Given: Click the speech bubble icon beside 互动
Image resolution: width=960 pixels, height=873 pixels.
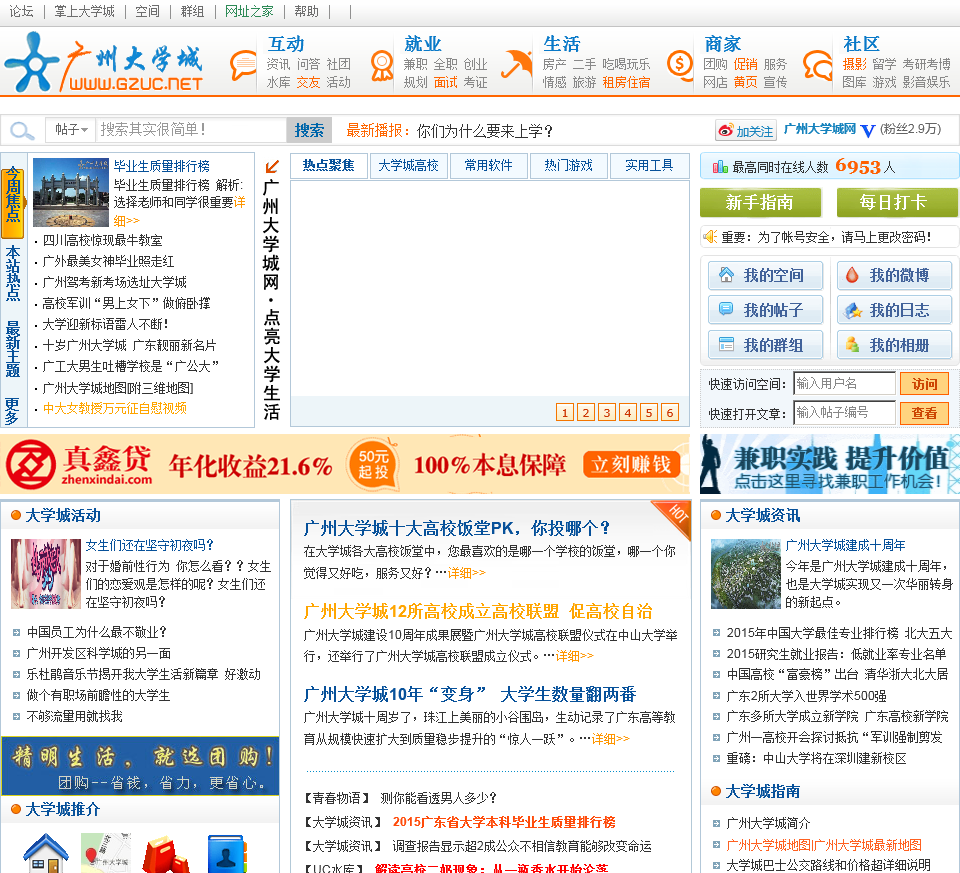Looking at the screenshot, I should pyautogui.click(x=243, y=65).
